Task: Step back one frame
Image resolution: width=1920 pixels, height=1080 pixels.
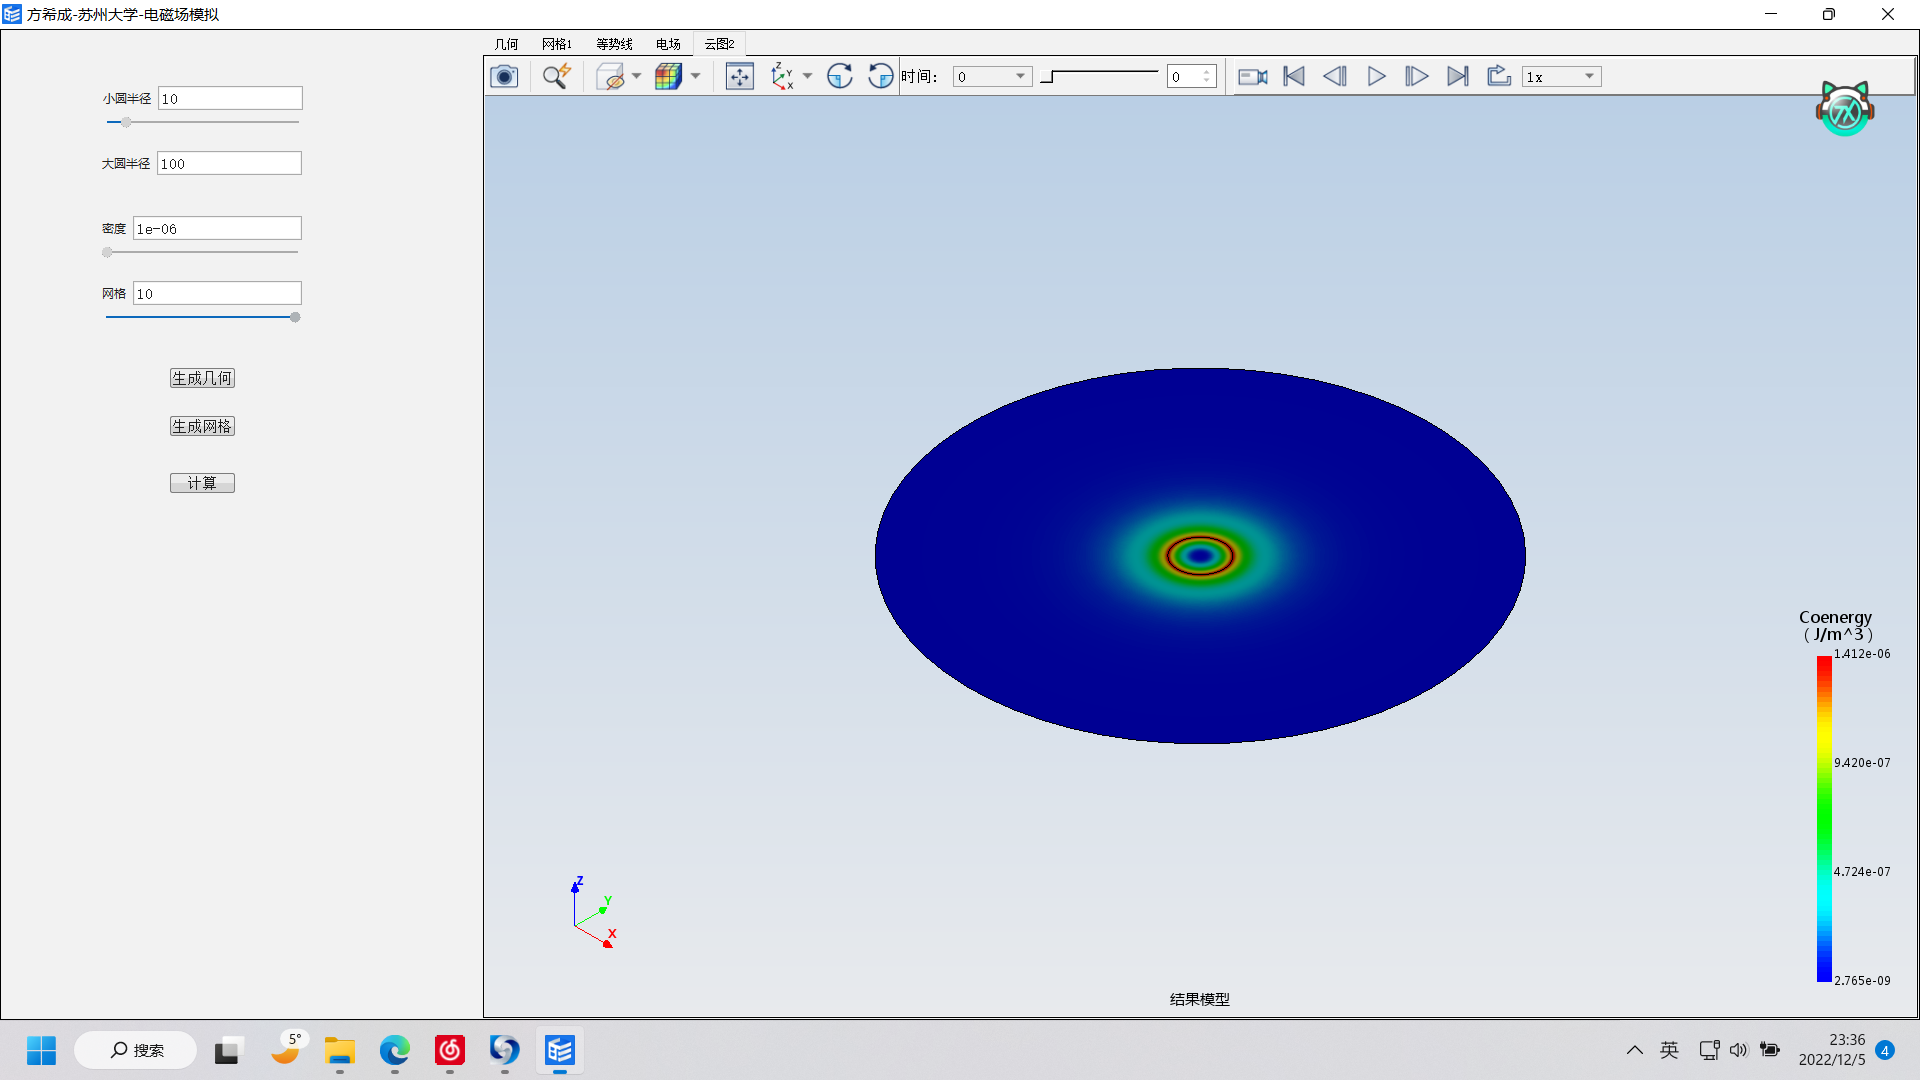Action: (x=1335, y=77)
